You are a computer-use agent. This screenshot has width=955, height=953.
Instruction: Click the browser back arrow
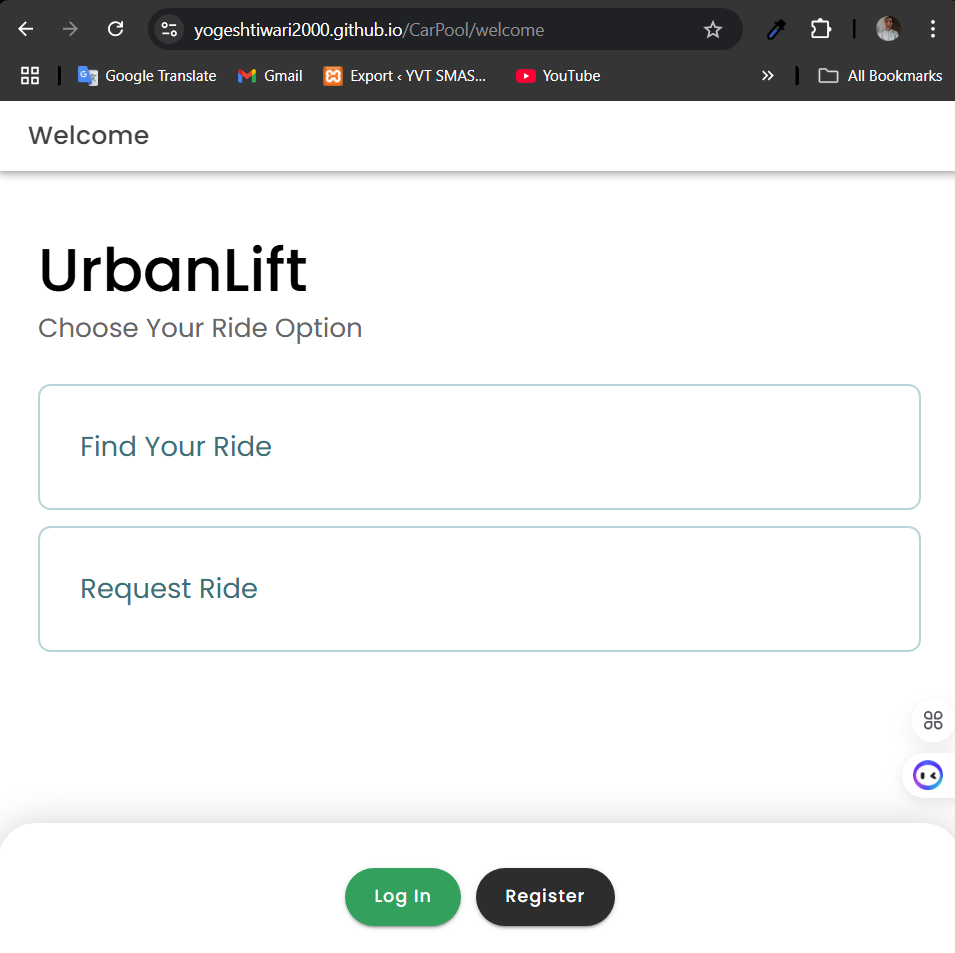pos(26,29)
